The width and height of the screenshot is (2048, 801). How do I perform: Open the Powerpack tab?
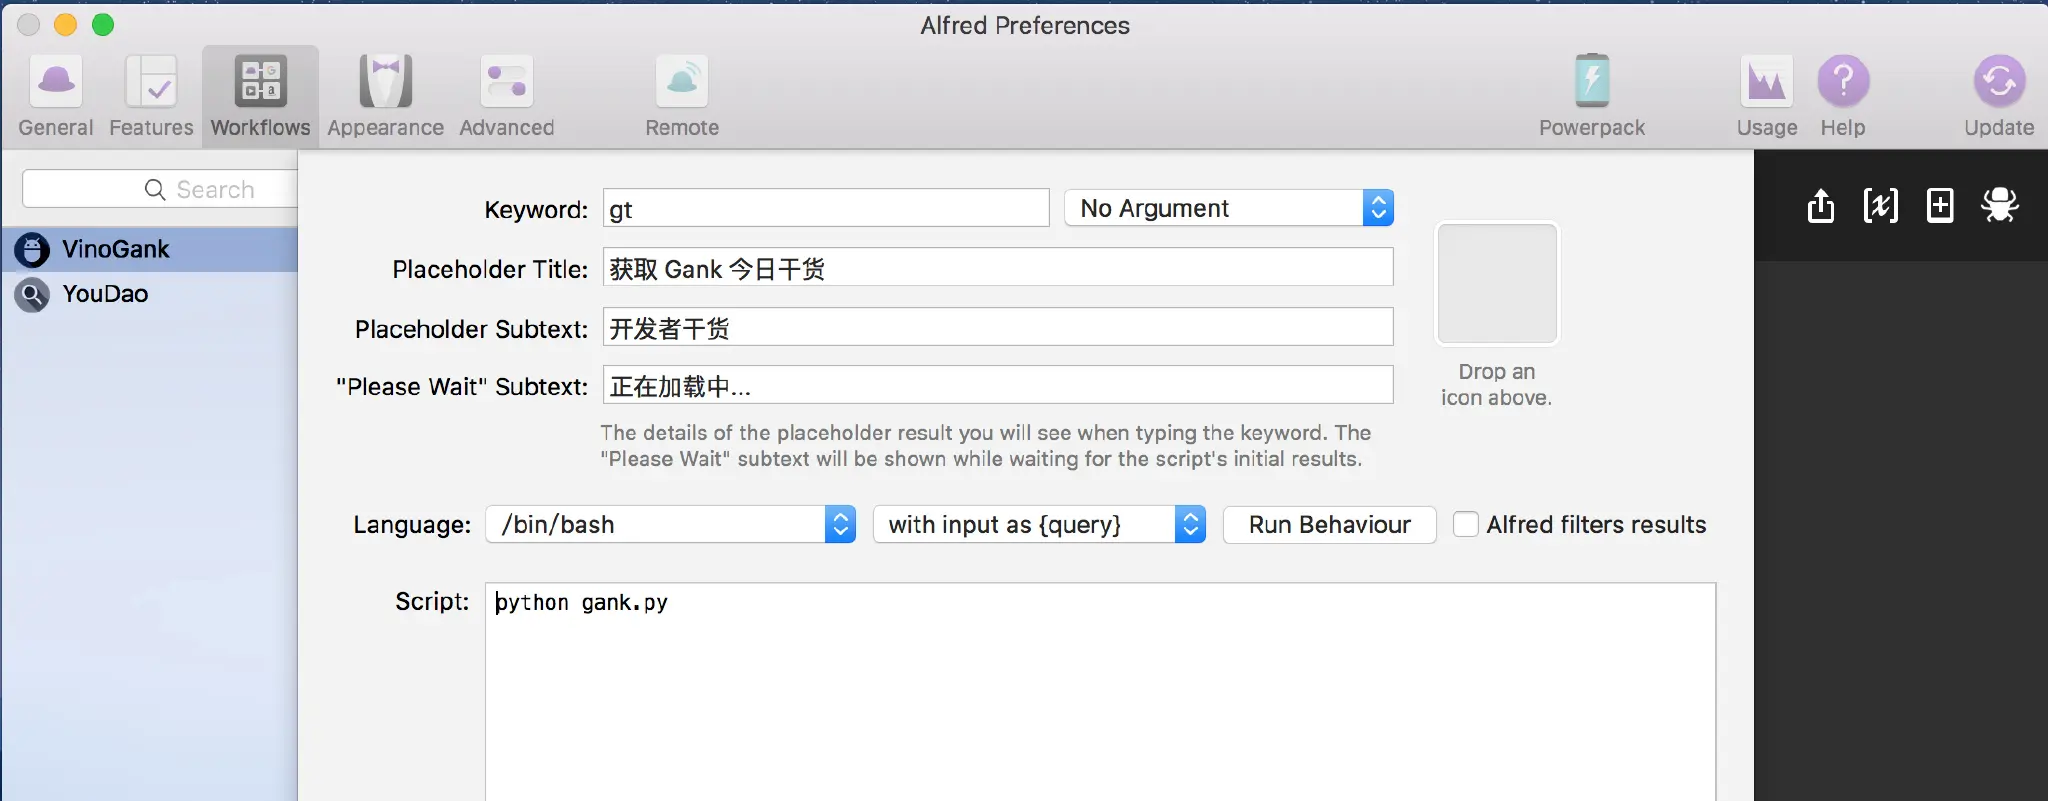click(x=1591, y=97)
